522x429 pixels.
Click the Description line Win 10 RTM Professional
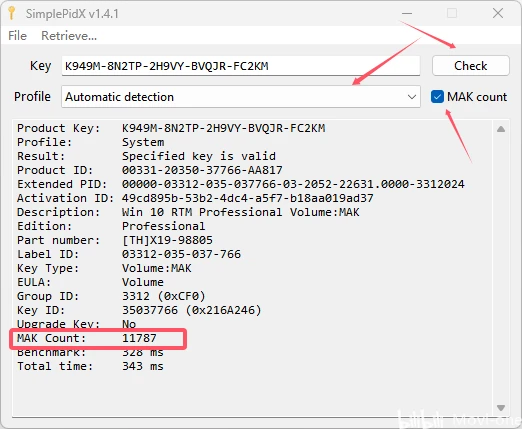click(x=188, y=212)
